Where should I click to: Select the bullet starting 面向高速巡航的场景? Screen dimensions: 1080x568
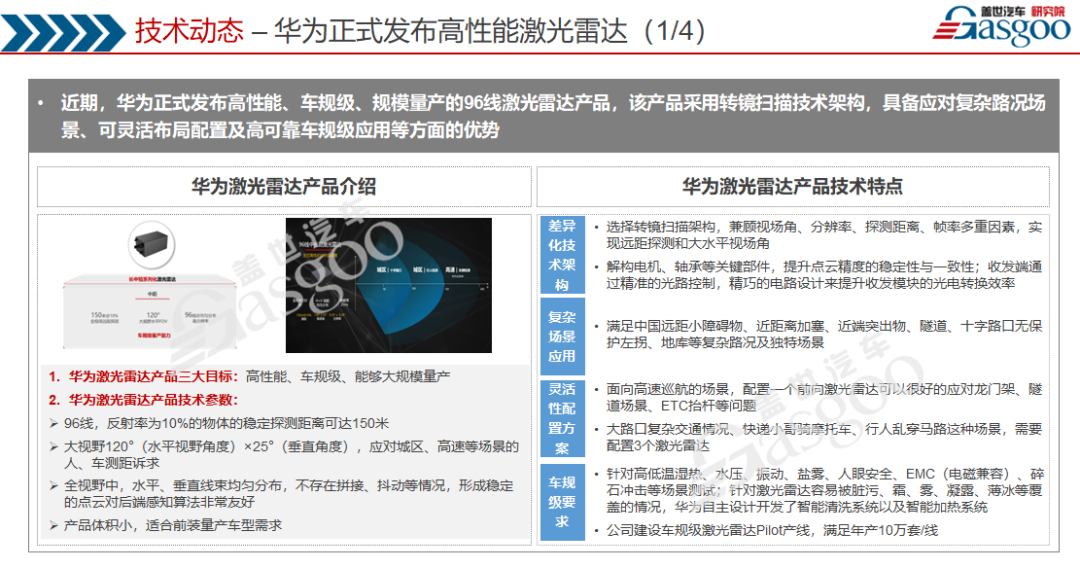pos(818,397)
